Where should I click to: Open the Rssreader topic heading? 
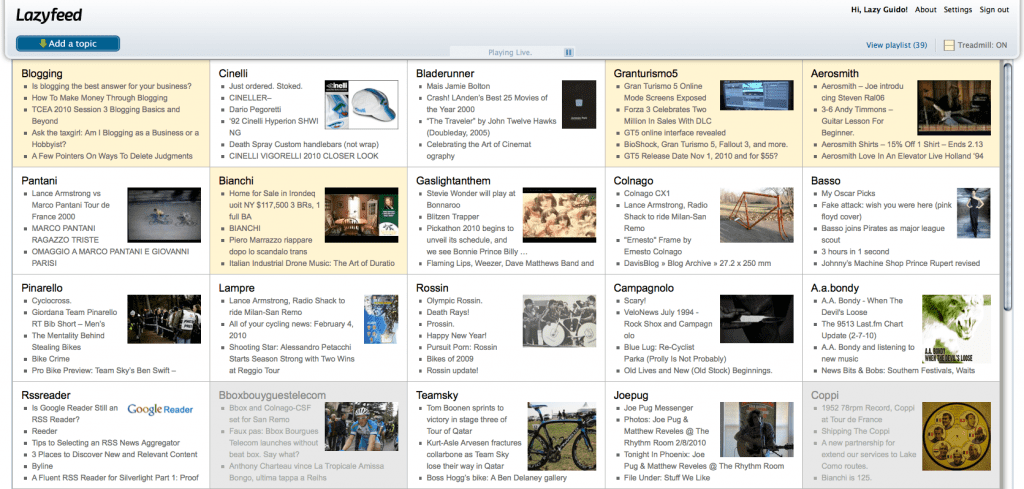[x=46, y=395]
